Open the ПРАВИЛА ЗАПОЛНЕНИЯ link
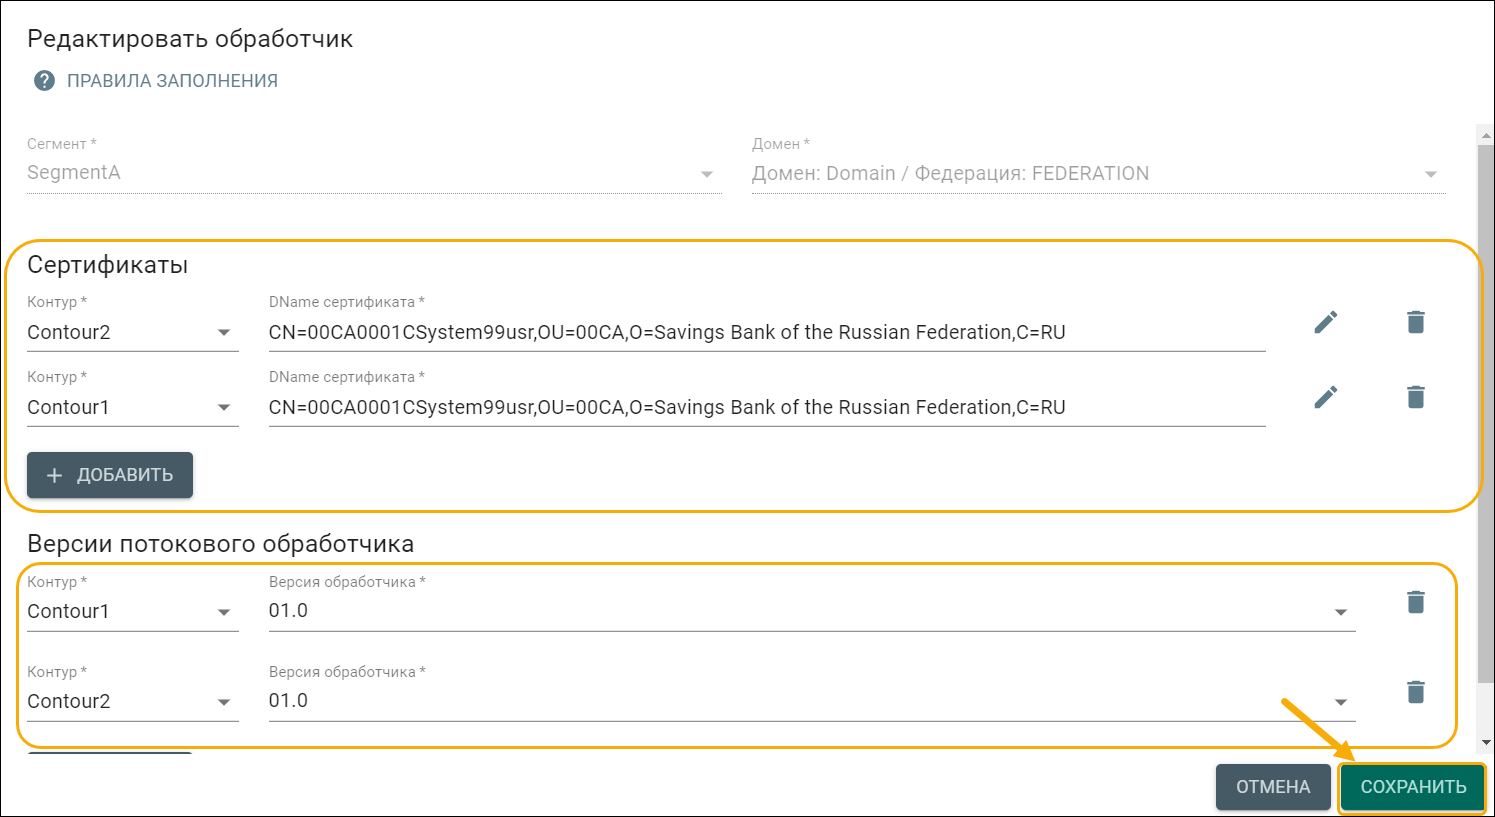 pos(172,81)
